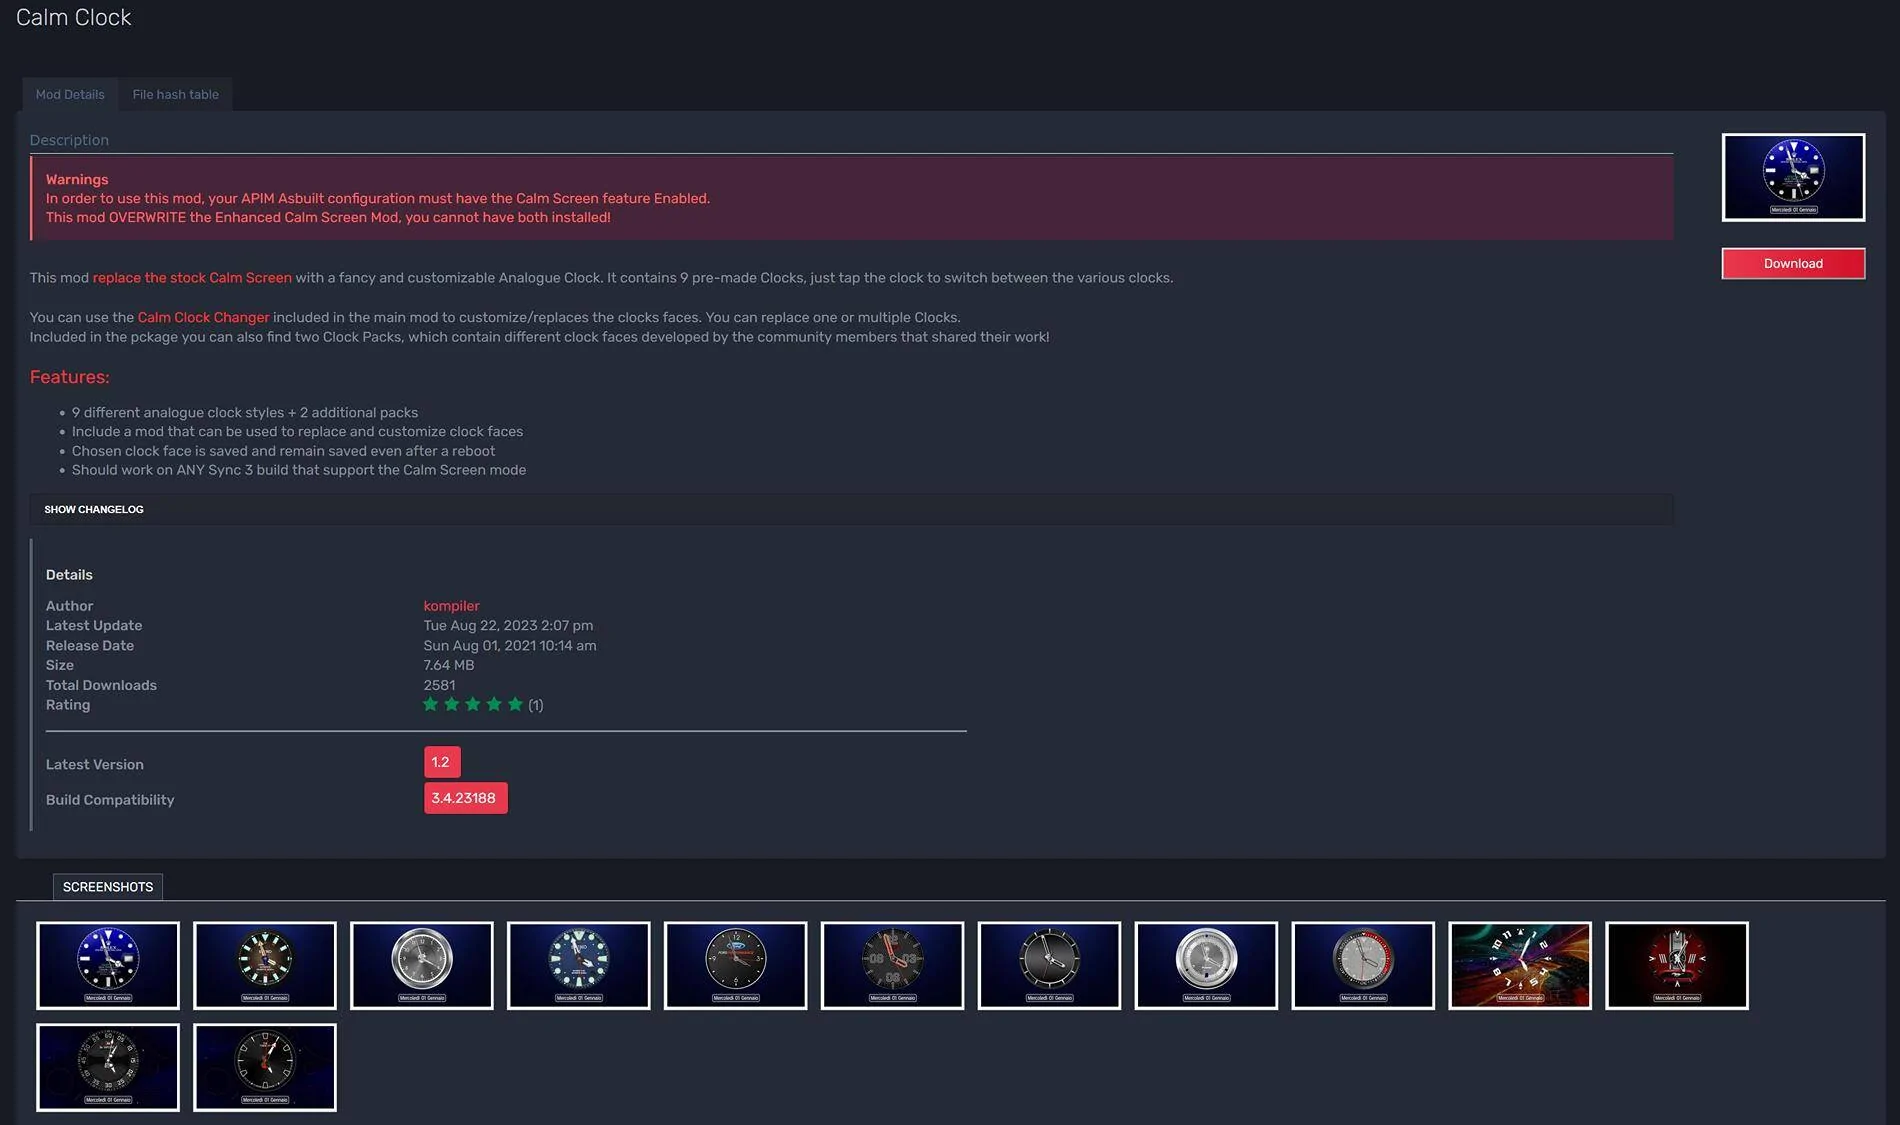Open the first screenshot with blue Rolex clock
The height and width of the screenshot is (1125, 1900).
coord(108,965)
